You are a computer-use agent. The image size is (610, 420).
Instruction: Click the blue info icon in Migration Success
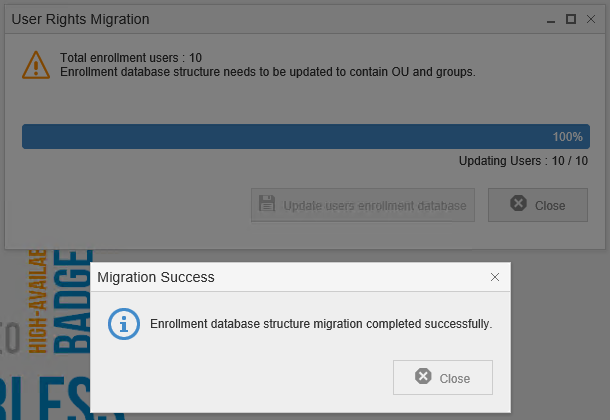pyautogui.click(x=123, y=324)
